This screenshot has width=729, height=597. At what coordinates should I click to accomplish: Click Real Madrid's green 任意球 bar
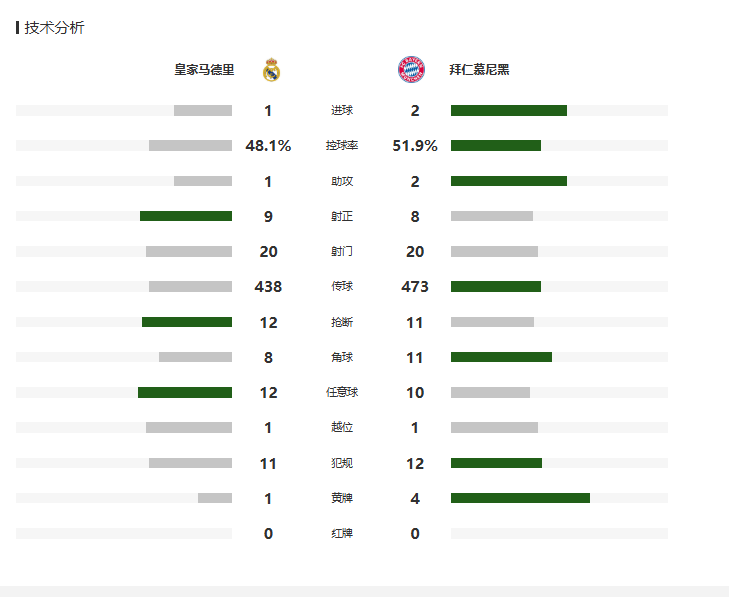(185, 392)
